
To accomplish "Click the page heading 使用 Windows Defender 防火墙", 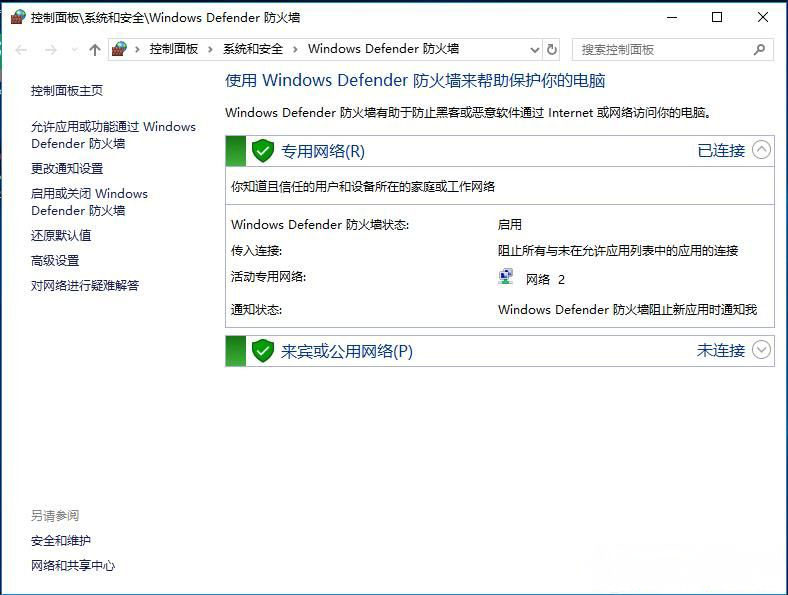I will click(x=415, y=80).
